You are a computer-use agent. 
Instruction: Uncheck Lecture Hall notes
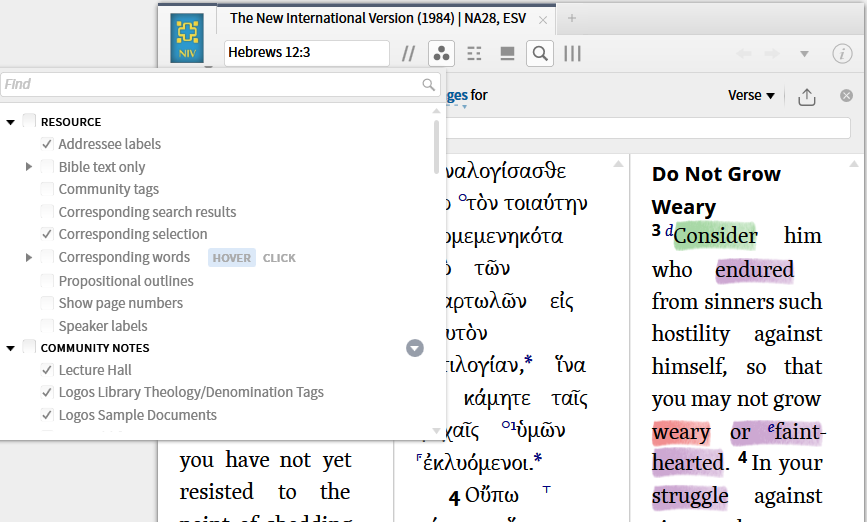47,369
